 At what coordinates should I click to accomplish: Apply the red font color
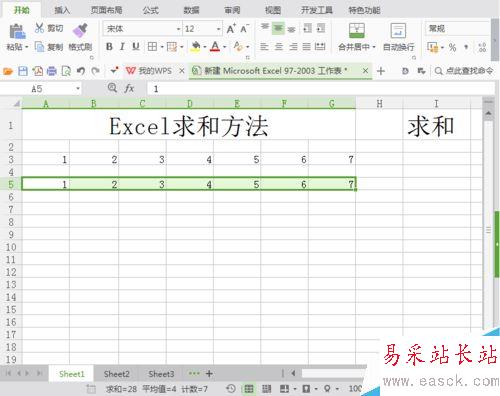pos(215,47)
